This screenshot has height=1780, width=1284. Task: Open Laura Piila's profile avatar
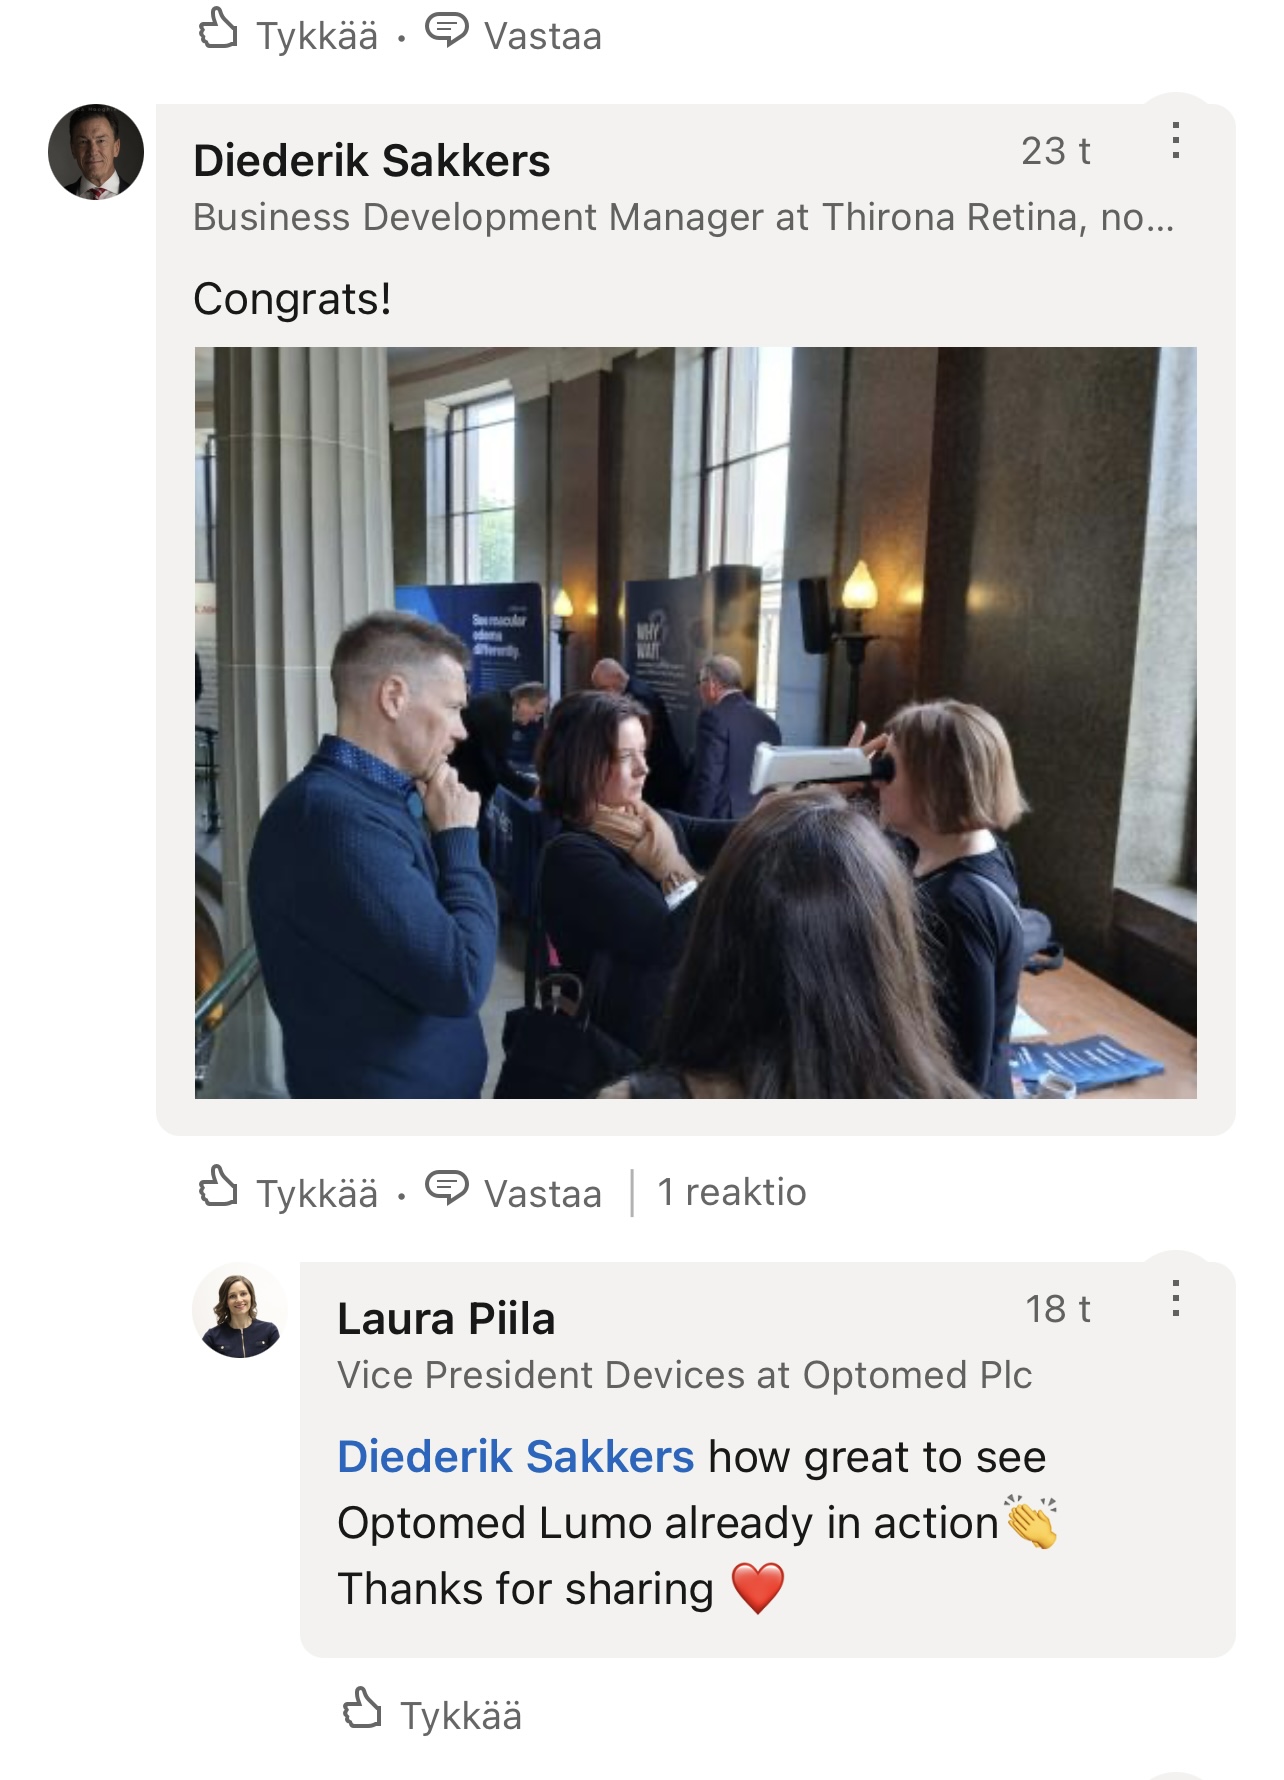pyautogui.click(x=240, y=1310)
